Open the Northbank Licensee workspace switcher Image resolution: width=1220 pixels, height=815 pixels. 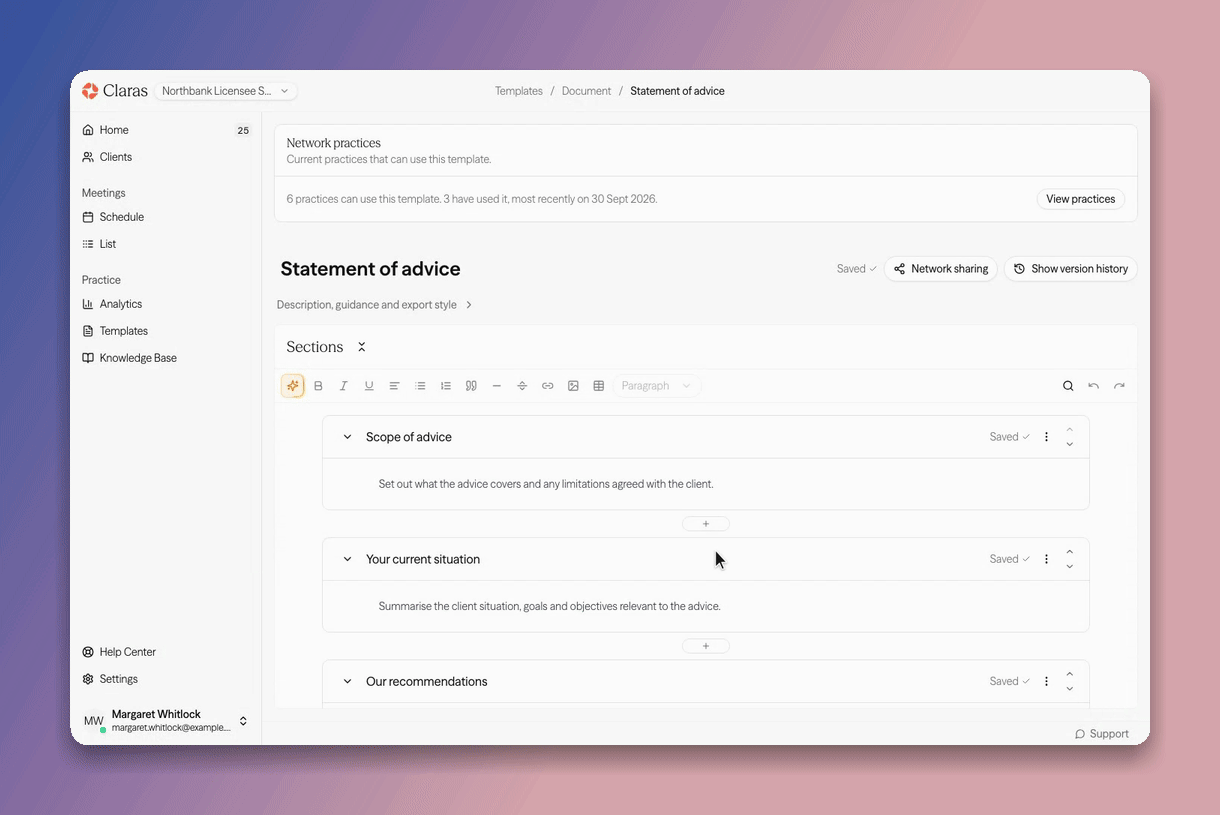pos(226,91)
